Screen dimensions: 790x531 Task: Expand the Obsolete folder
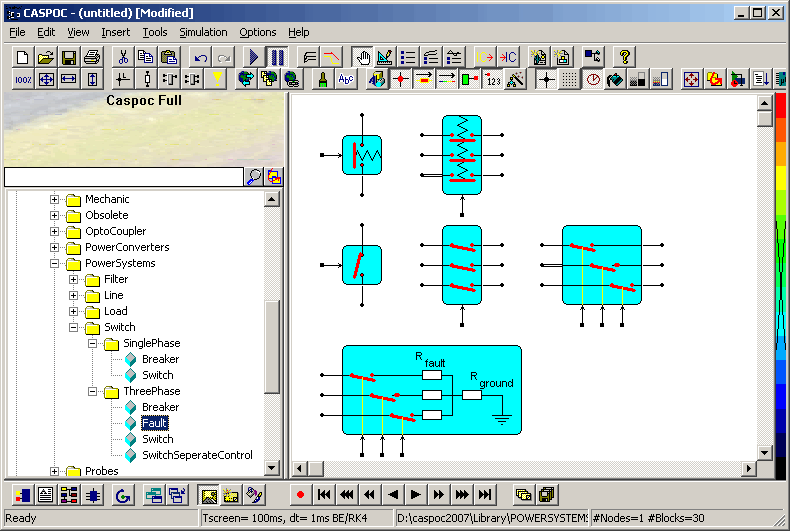pos(54,216)
